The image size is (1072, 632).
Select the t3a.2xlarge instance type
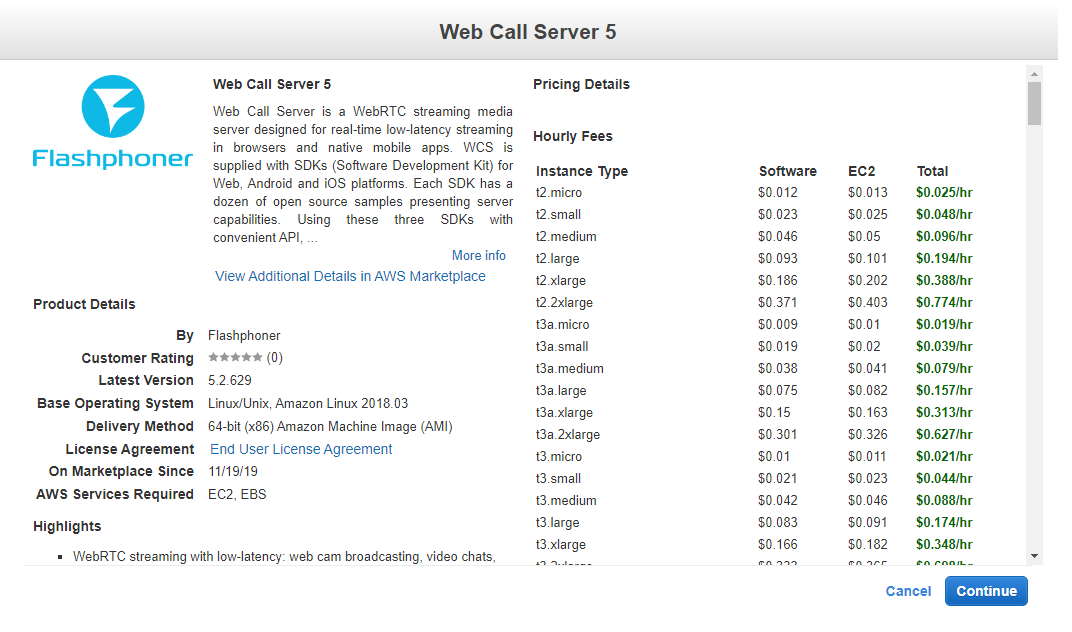568,435
